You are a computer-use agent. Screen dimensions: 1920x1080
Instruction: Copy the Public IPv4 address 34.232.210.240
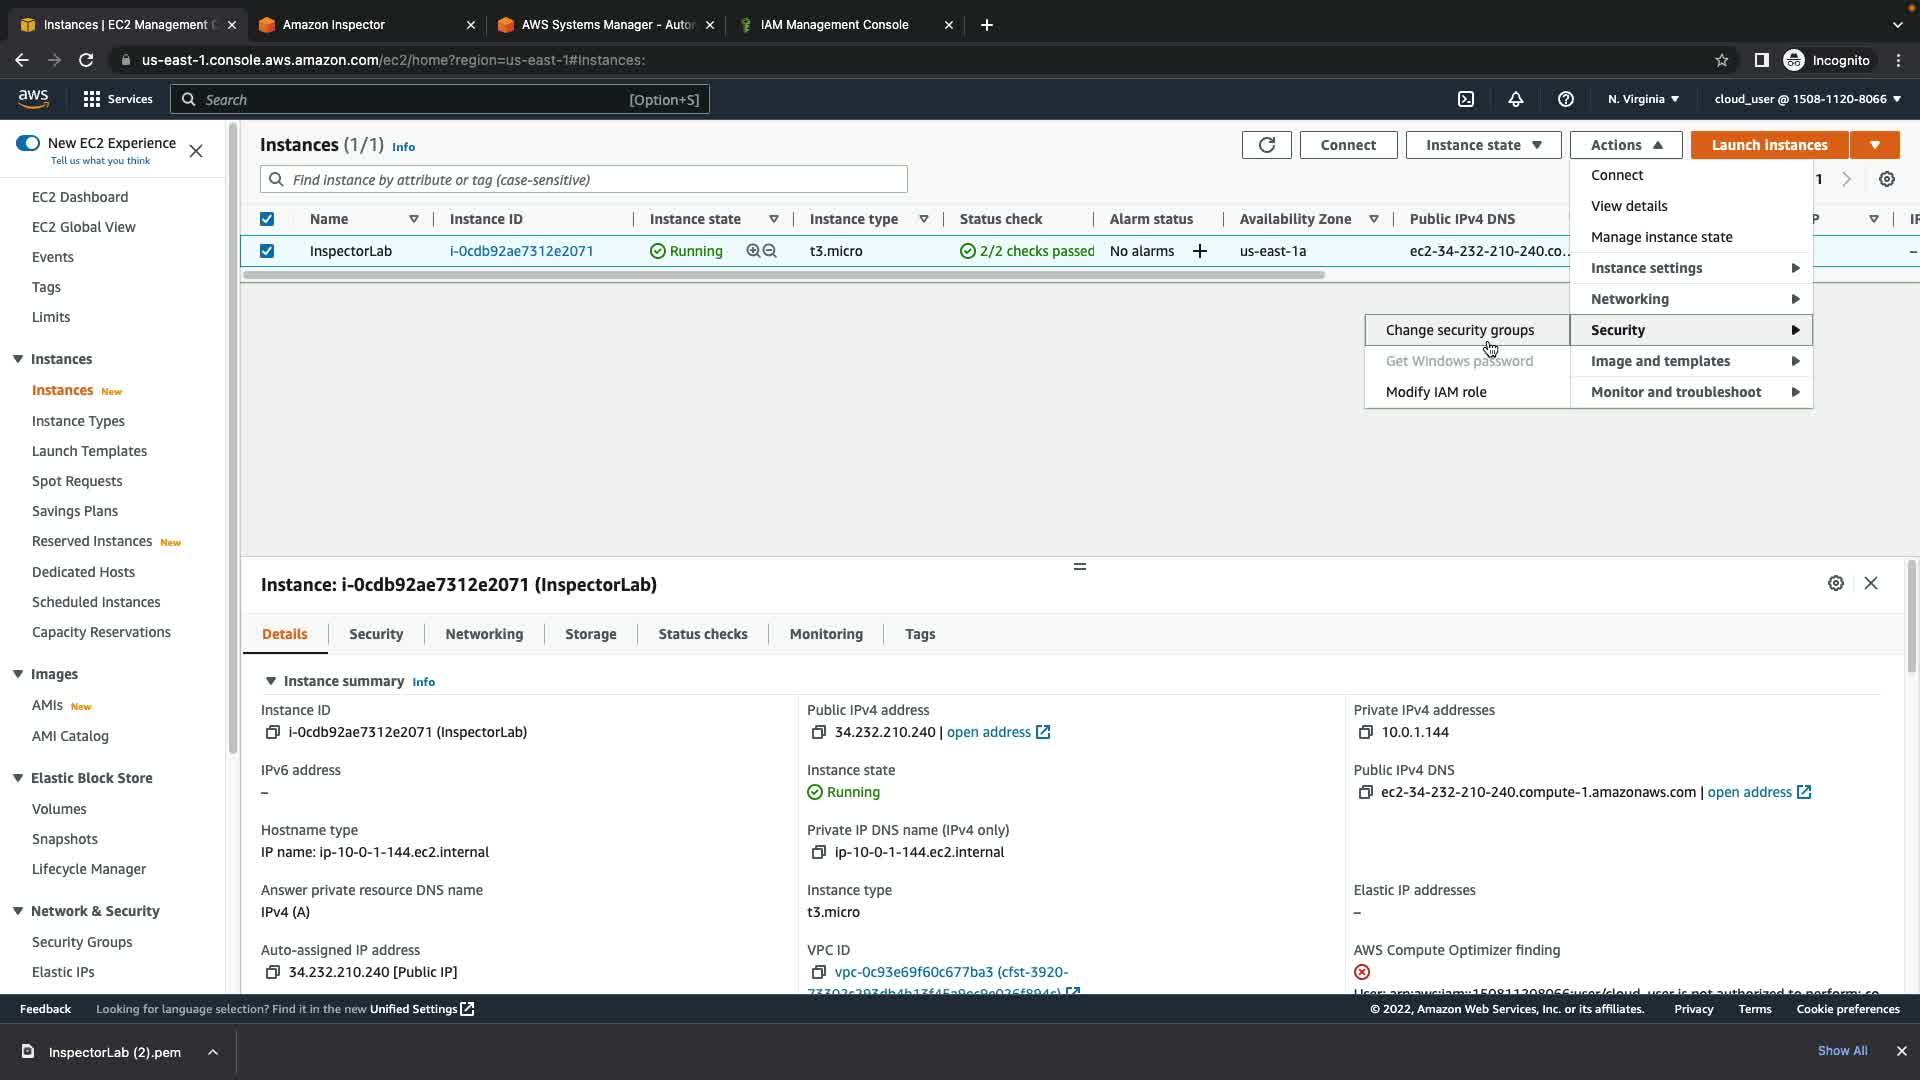[x=818, y=732]
